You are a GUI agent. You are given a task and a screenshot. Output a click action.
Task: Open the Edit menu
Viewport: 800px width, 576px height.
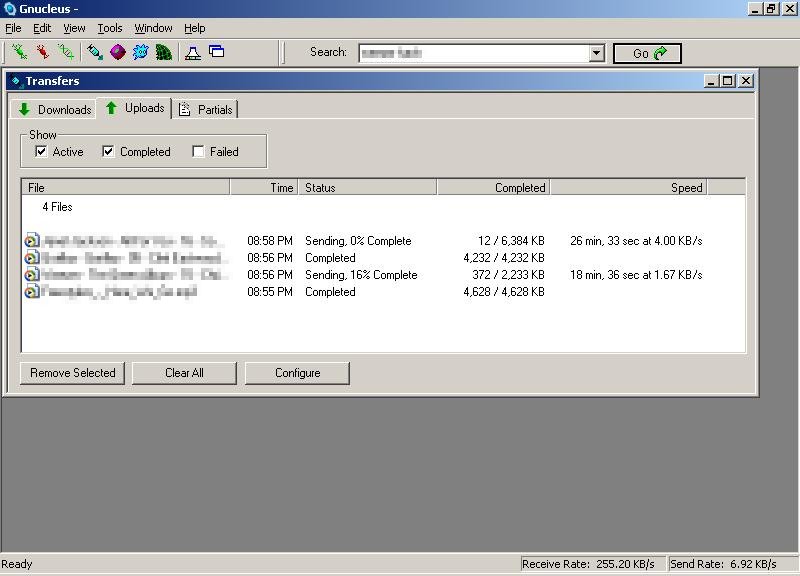pyautogui.click(x=42, y=28)
